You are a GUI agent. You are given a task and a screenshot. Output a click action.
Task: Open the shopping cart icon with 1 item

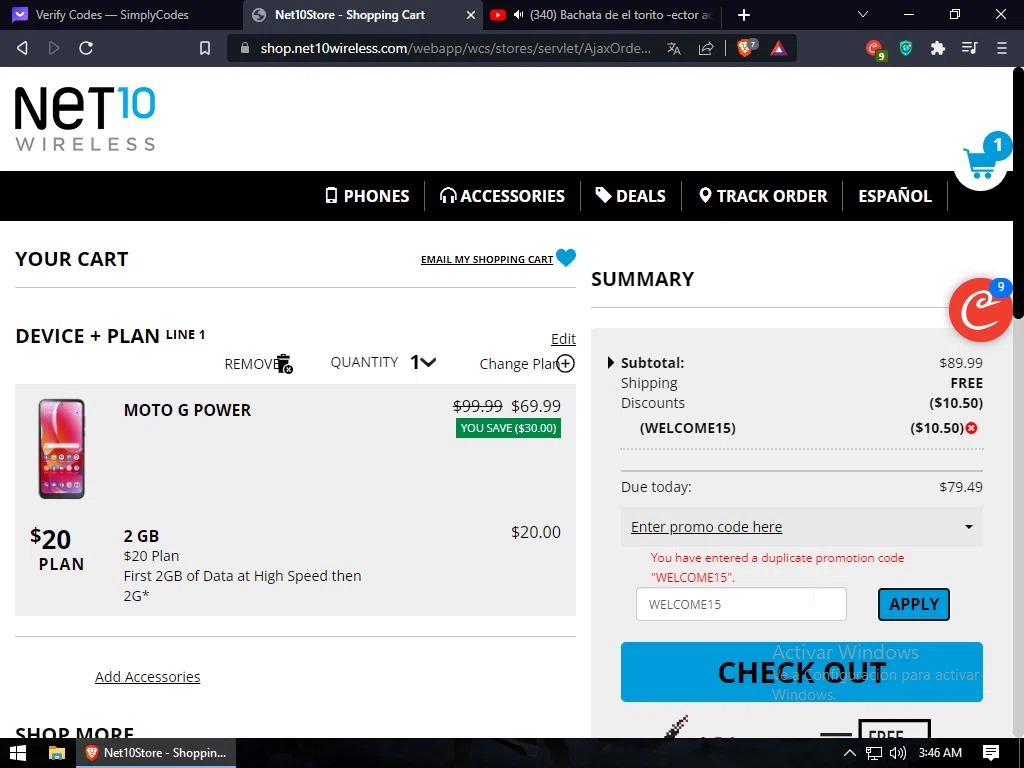[983, 159]
